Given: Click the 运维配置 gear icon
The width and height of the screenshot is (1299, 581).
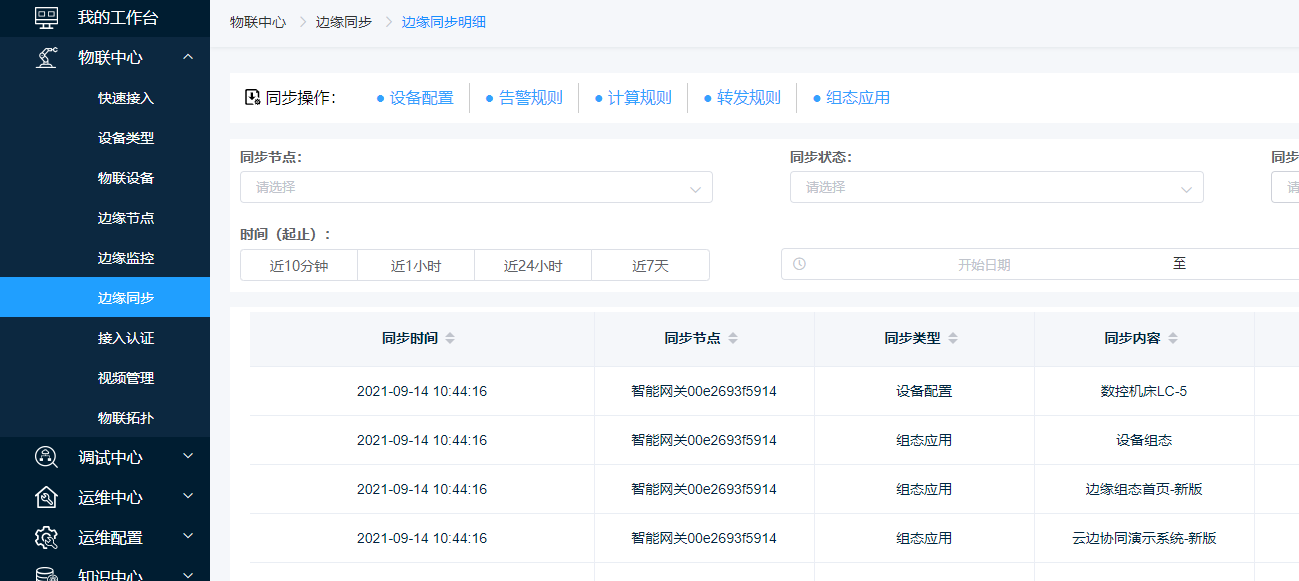Looking at the screenshot, I should (x=46, y=537).
